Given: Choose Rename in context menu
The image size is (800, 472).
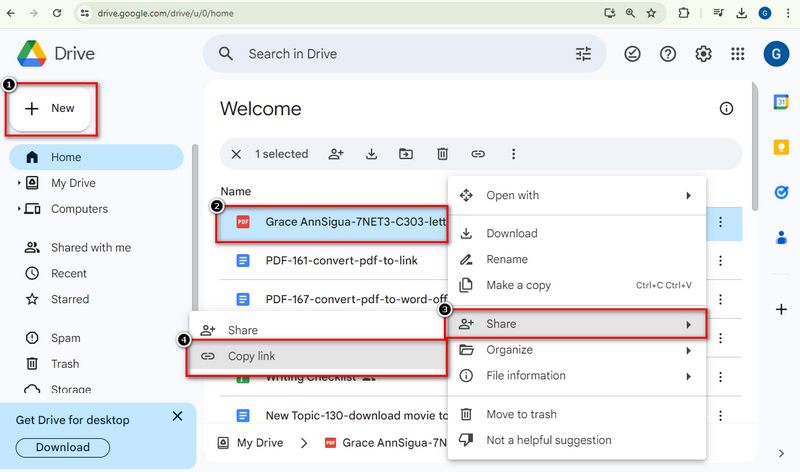Looking at the screenshot, I should [x=577, y=259].
